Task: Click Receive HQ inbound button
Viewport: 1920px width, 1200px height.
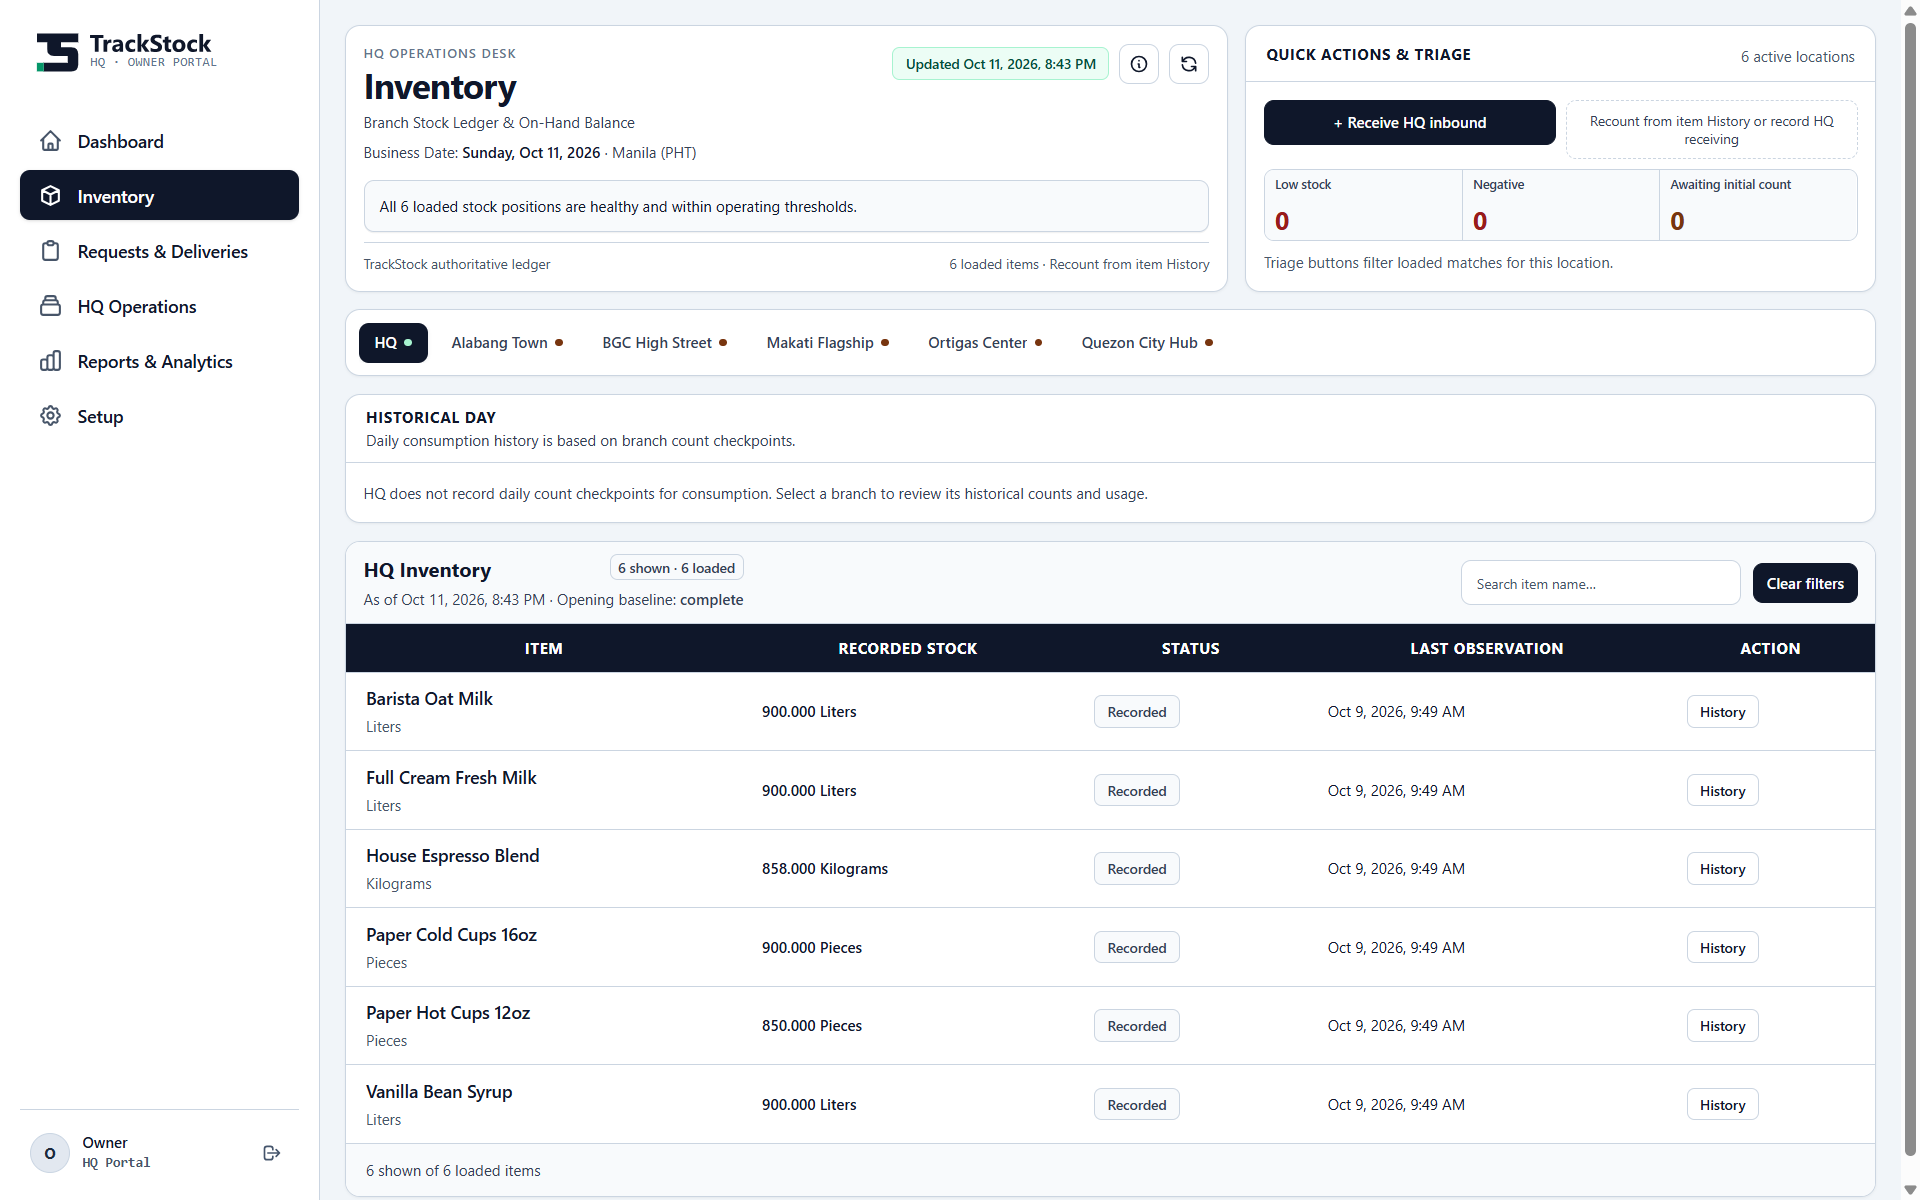Action: tap(1409, 123)
